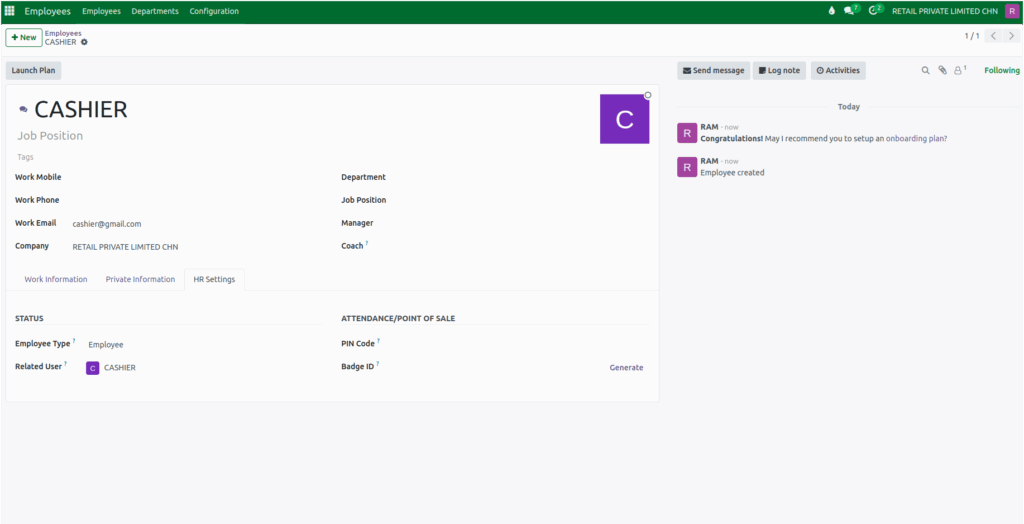
Task: Click the Work Phone field
Action: click(x=197, y=200)
